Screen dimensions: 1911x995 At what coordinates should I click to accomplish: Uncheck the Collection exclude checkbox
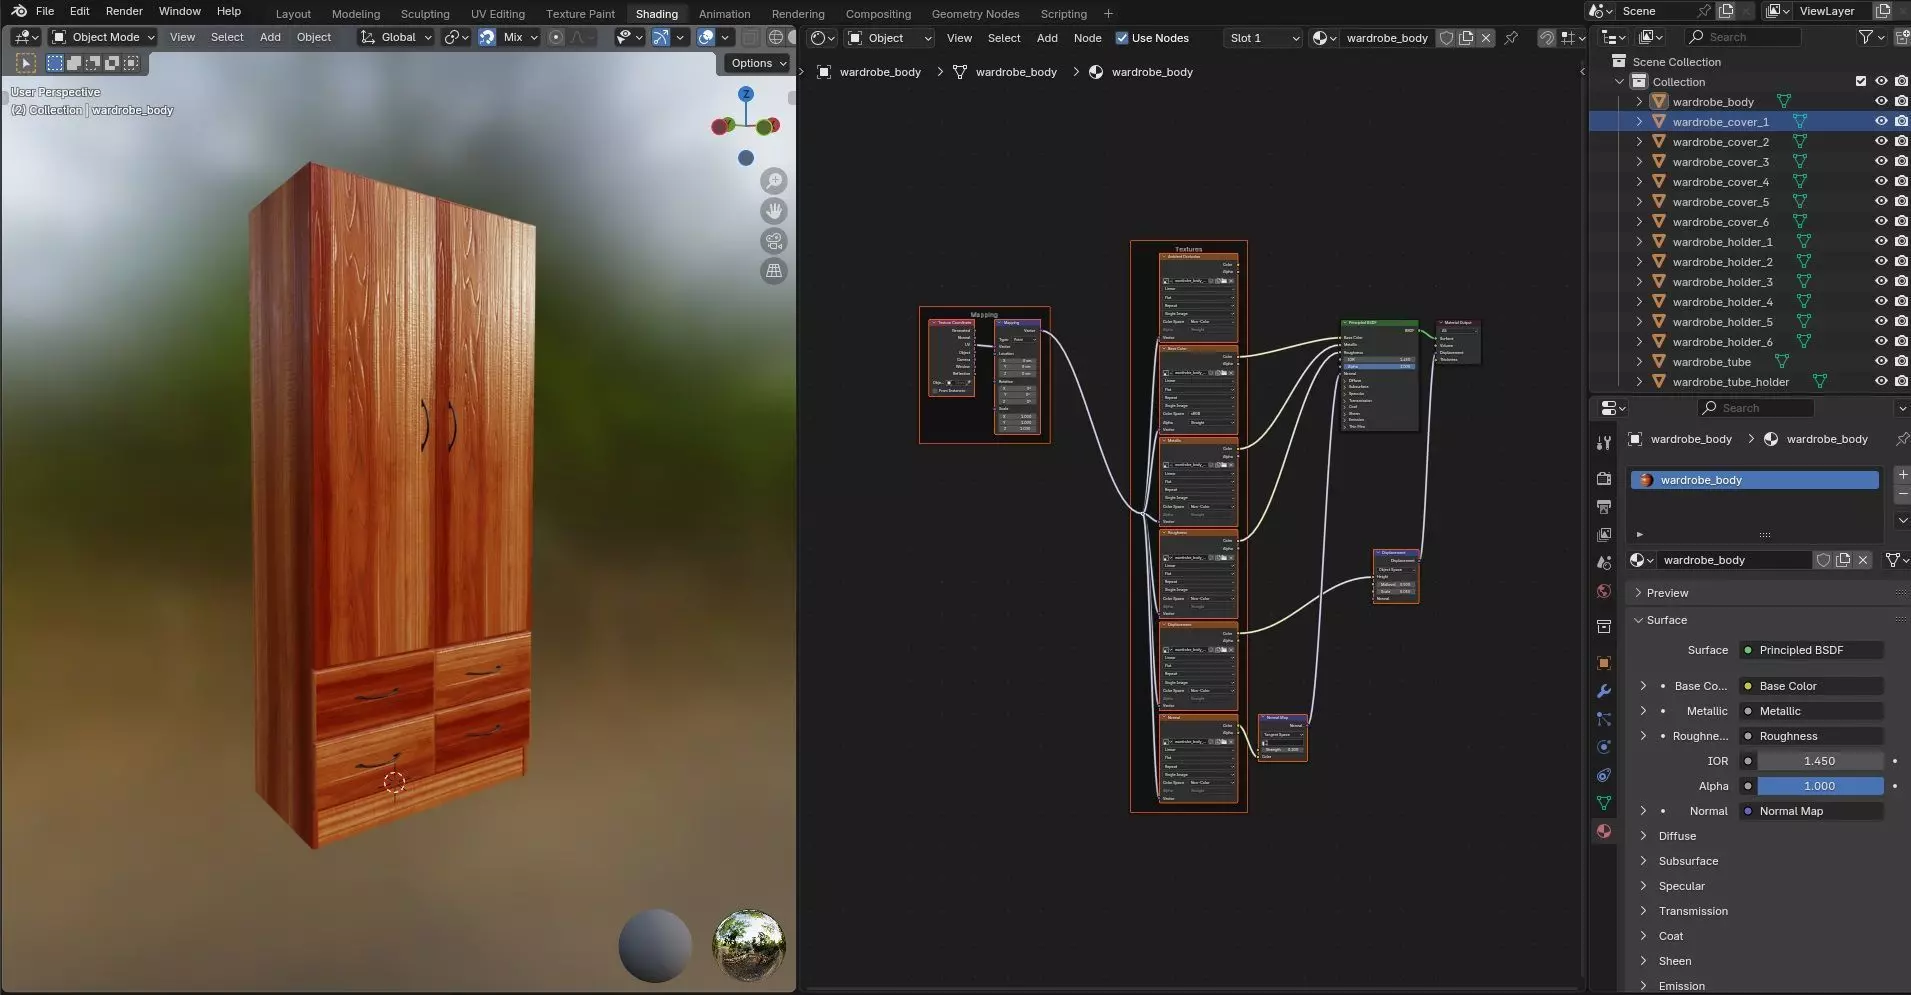pyautogui.click(x=1861, y=81)
